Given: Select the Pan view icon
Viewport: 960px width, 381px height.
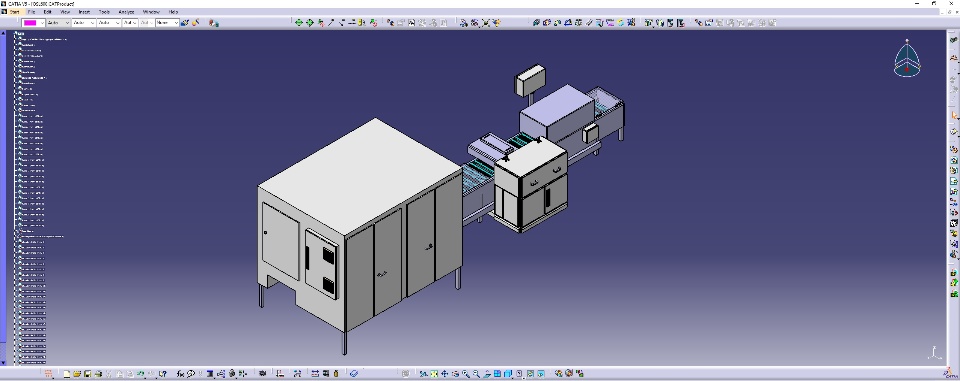Looking at the screenshot, I should 444,374.
